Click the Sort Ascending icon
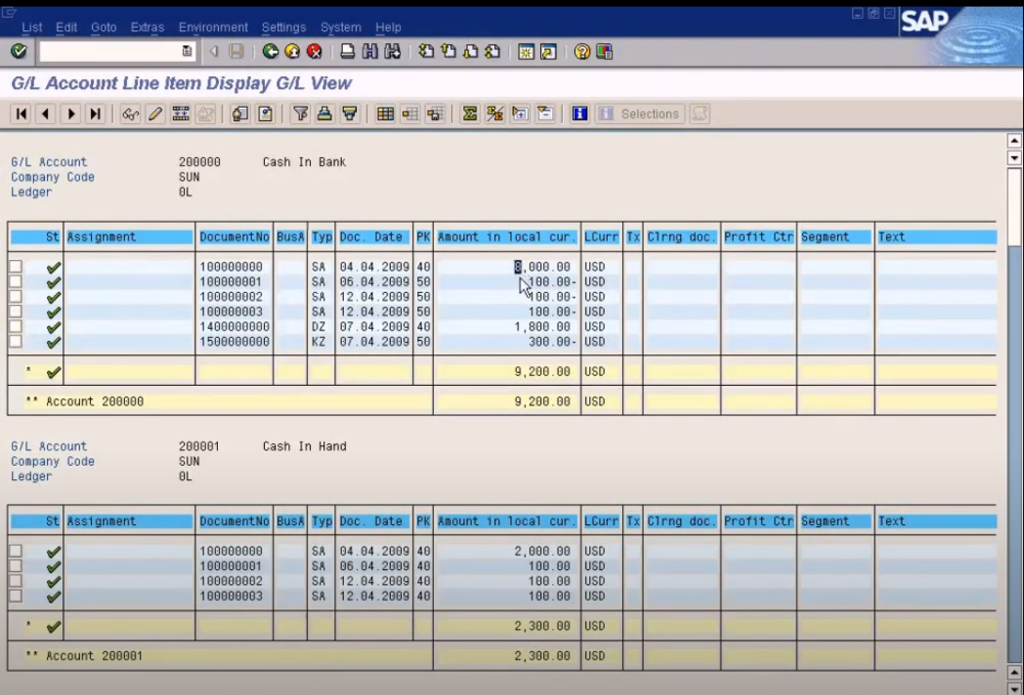Viewport: 1024px width, 695px height. point(325,114)
